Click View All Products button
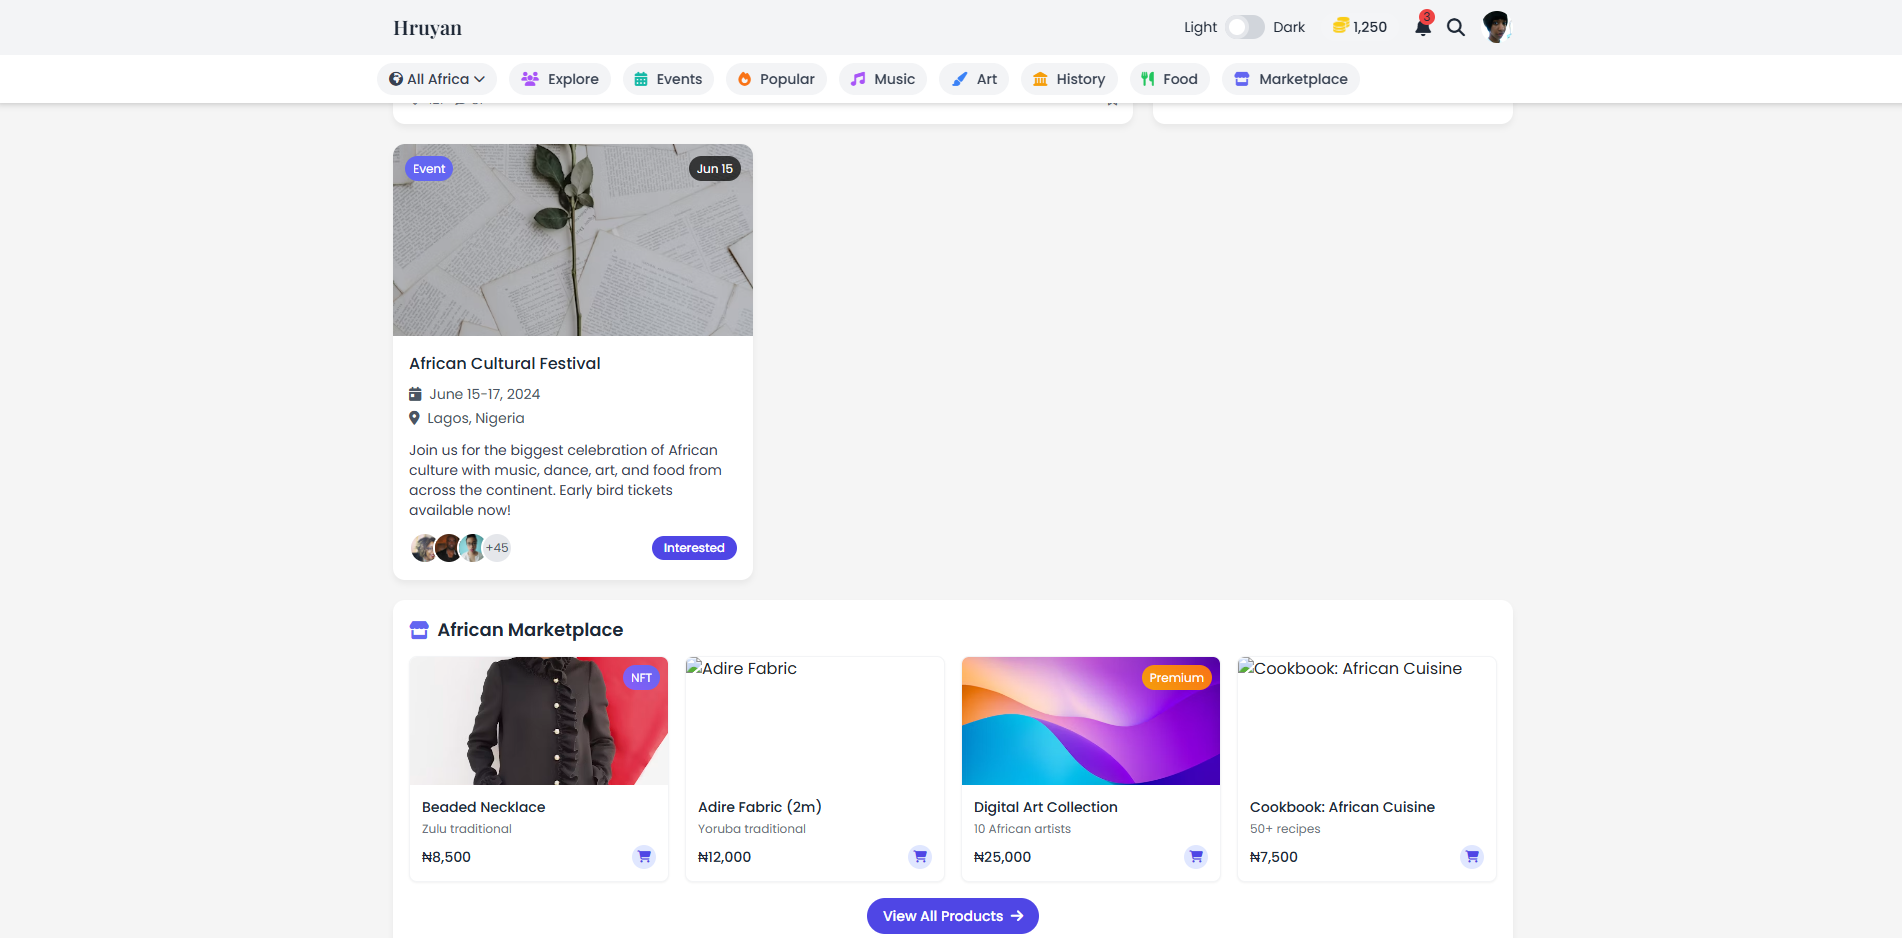Screen dimensions: 1902x938 click(952, 916)
